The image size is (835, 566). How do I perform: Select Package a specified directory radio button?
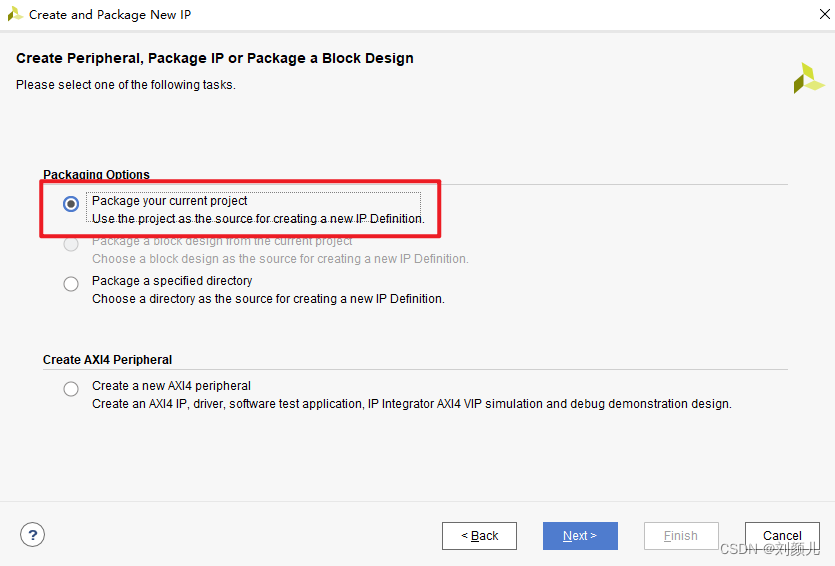pyautogui.click(x=71, y=284)
